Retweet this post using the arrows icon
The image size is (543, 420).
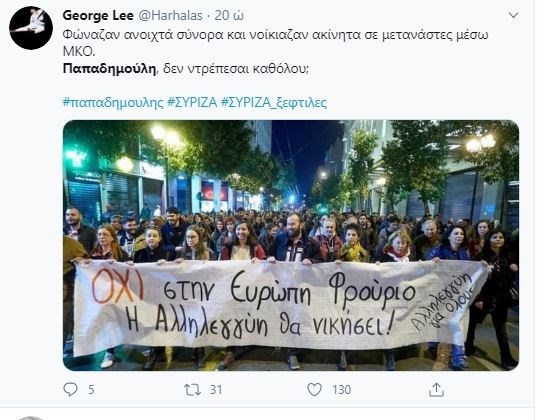pyautogui.click(x=192, y=390)
